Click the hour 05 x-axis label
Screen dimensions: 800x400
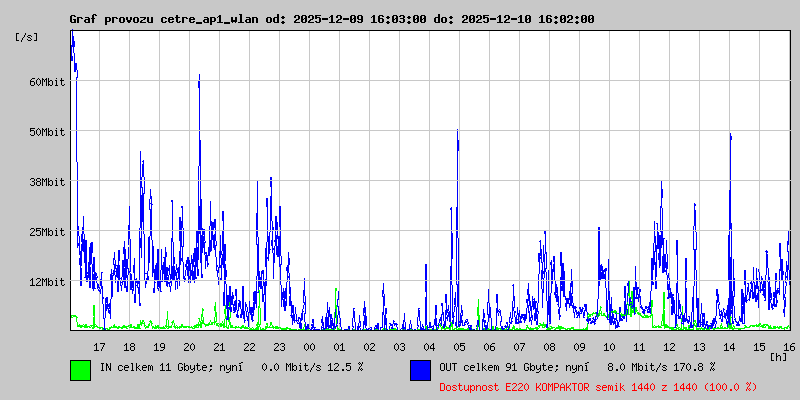coord(460,347)
